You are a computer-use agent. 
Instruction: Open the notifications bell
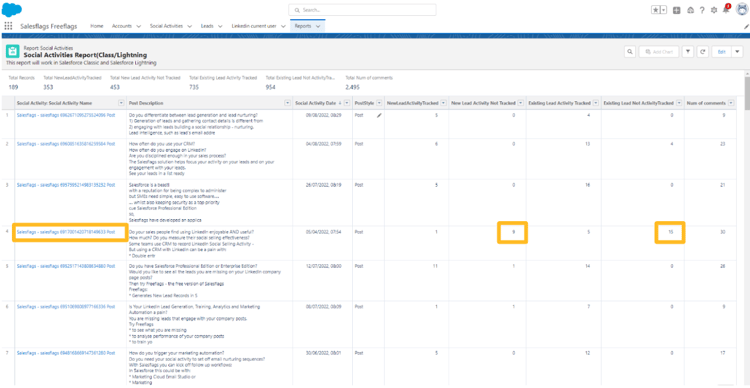pyautogui.click(x=726, y=9)
